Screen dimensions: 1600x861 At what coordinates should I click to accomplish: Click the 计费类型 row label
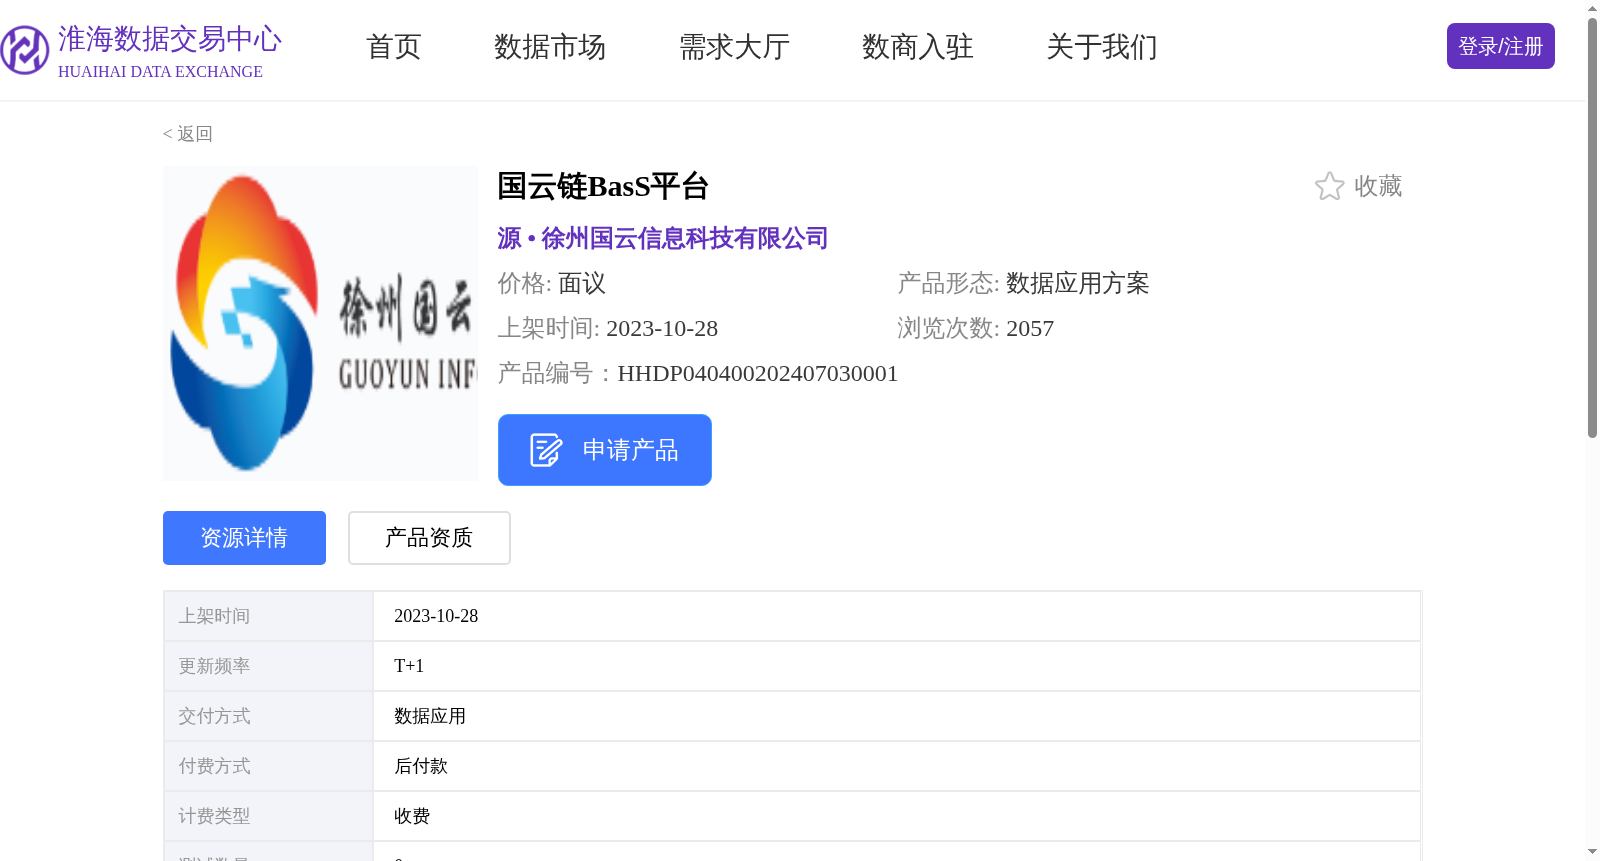click(214, 816)
